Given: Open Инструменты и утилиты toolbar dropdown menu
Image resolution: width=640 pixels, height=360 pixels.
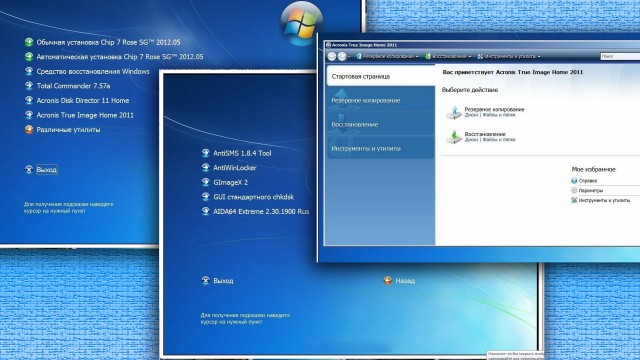Looking at the screenshot, I should tap(509, 56).
